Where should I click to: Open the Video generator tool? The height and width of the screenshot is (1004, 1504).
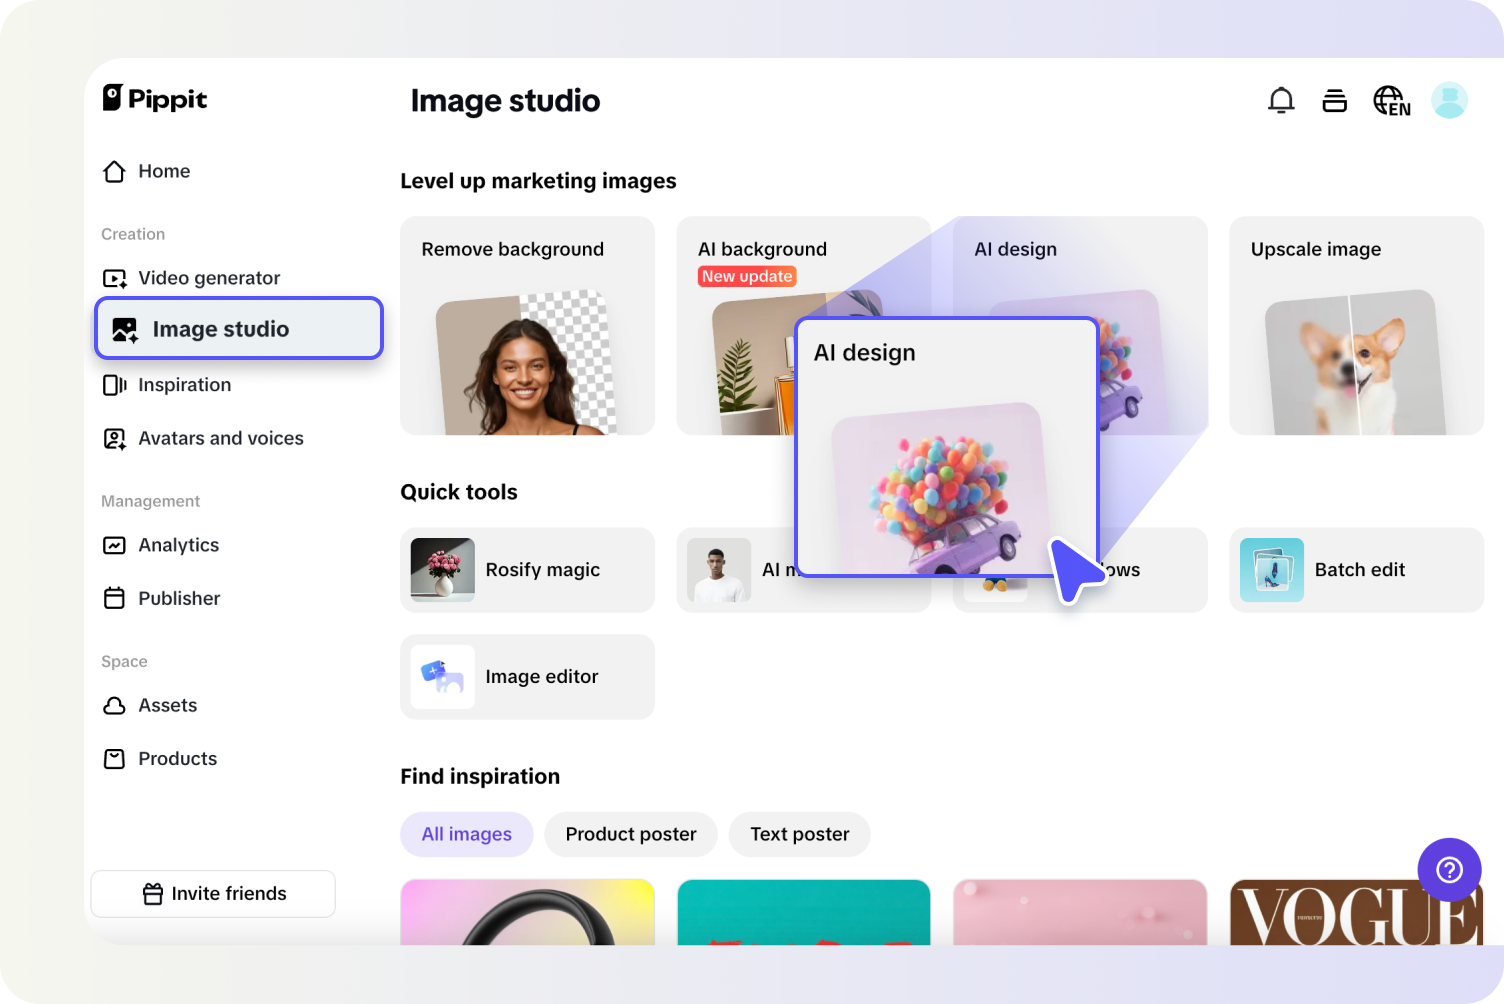208,278
